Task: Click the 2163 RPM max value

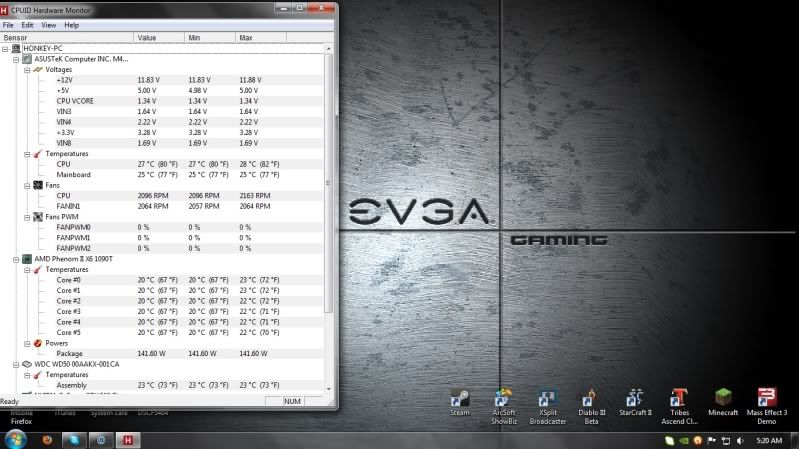Action: point(255,196)
